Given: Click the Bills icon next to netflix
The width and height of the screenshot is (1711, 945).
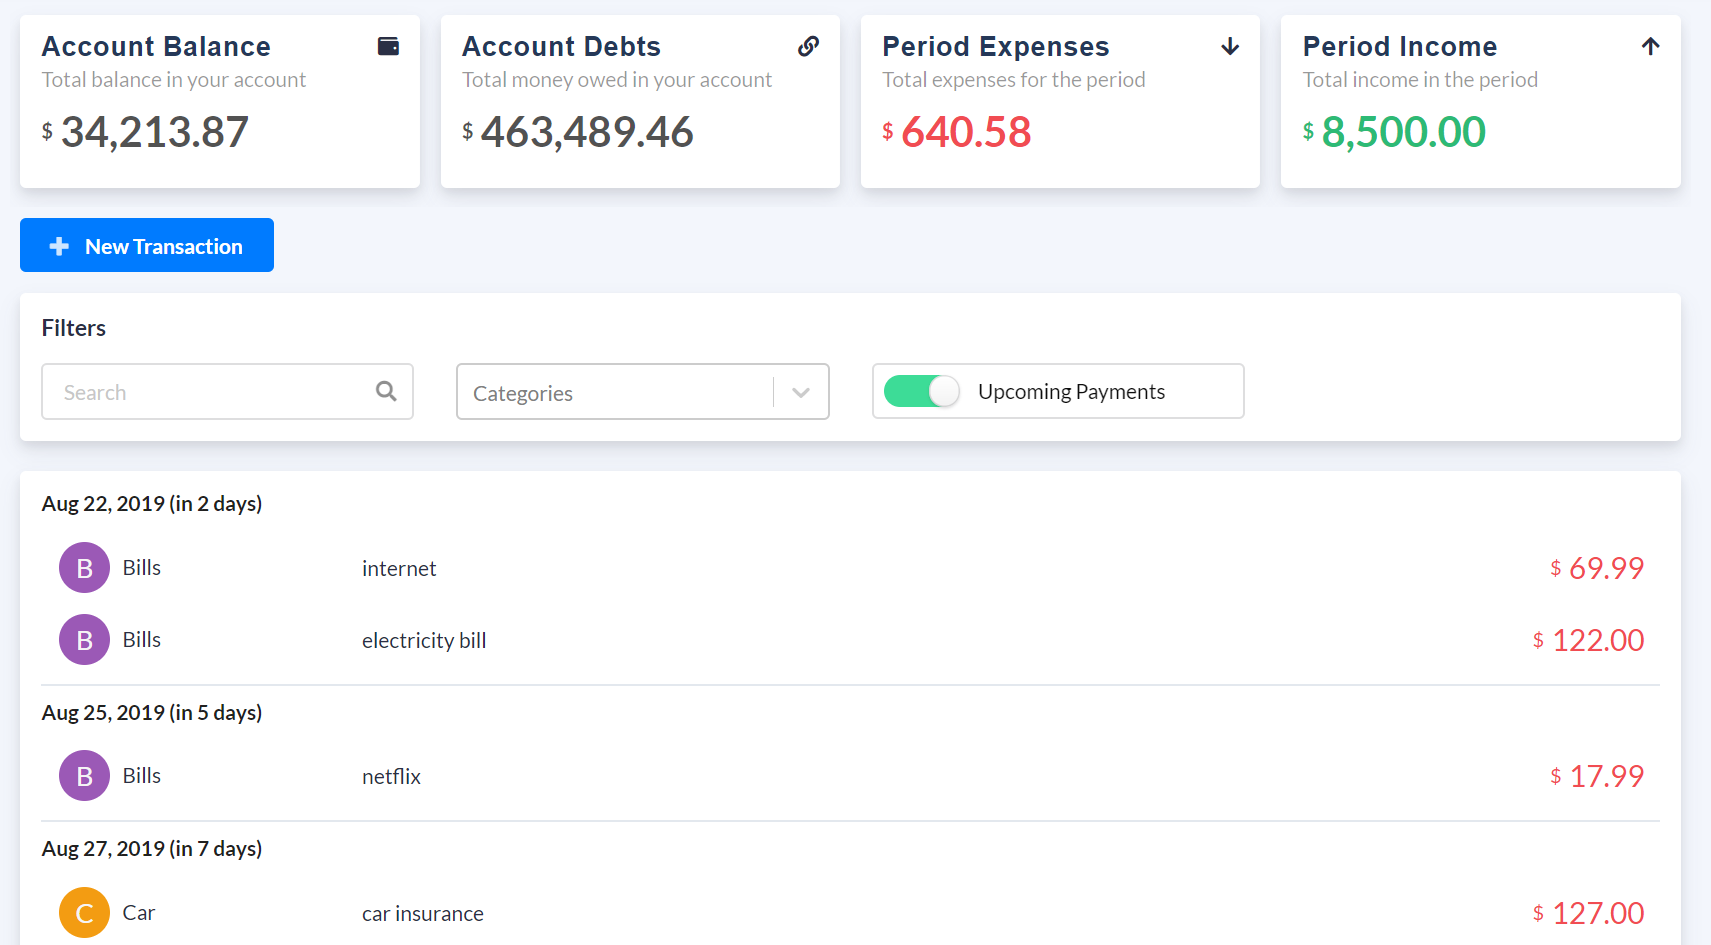Looking at the screenshot, I should [x=84, y=775].
